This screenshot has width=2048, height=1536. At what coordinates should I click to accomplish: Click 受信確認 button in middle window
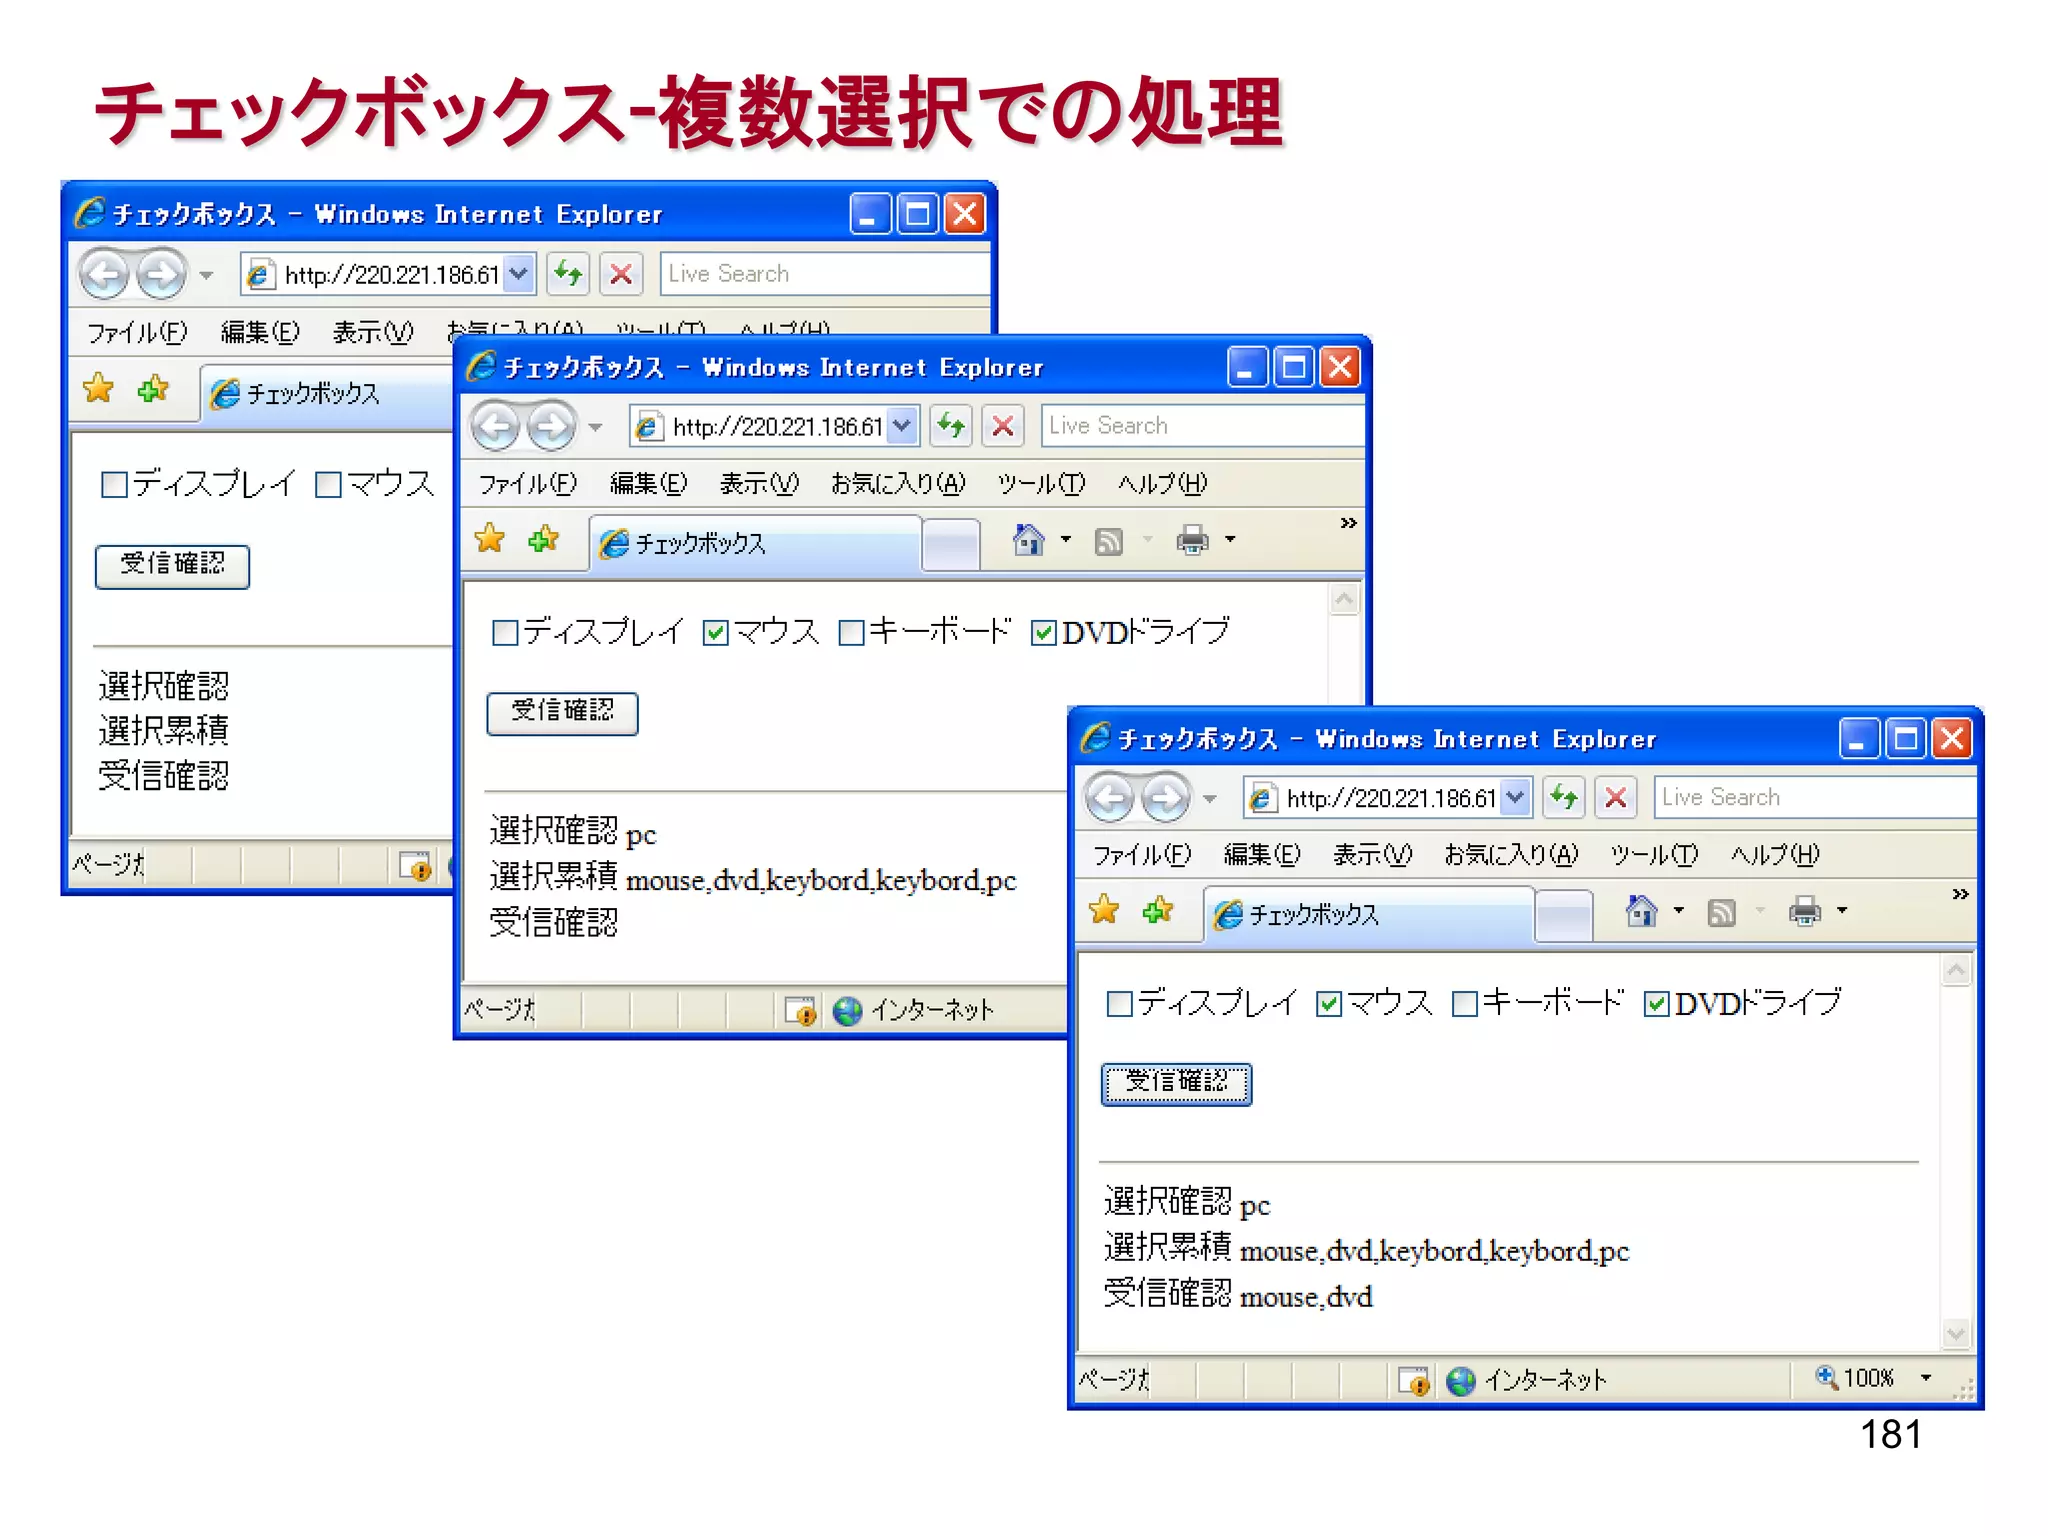point(562,713)
